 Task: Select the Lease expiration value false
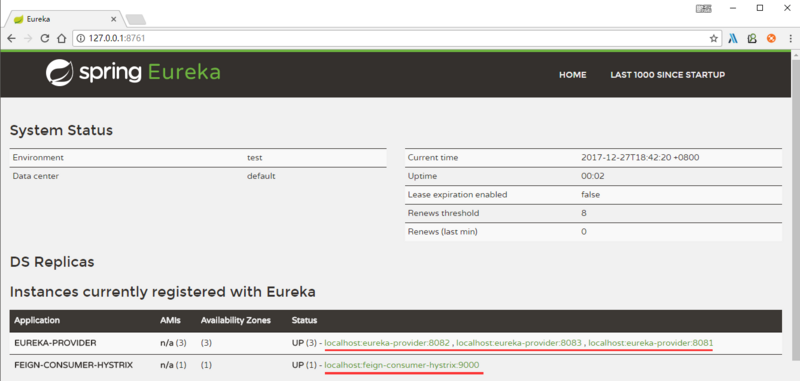(590, 194)
